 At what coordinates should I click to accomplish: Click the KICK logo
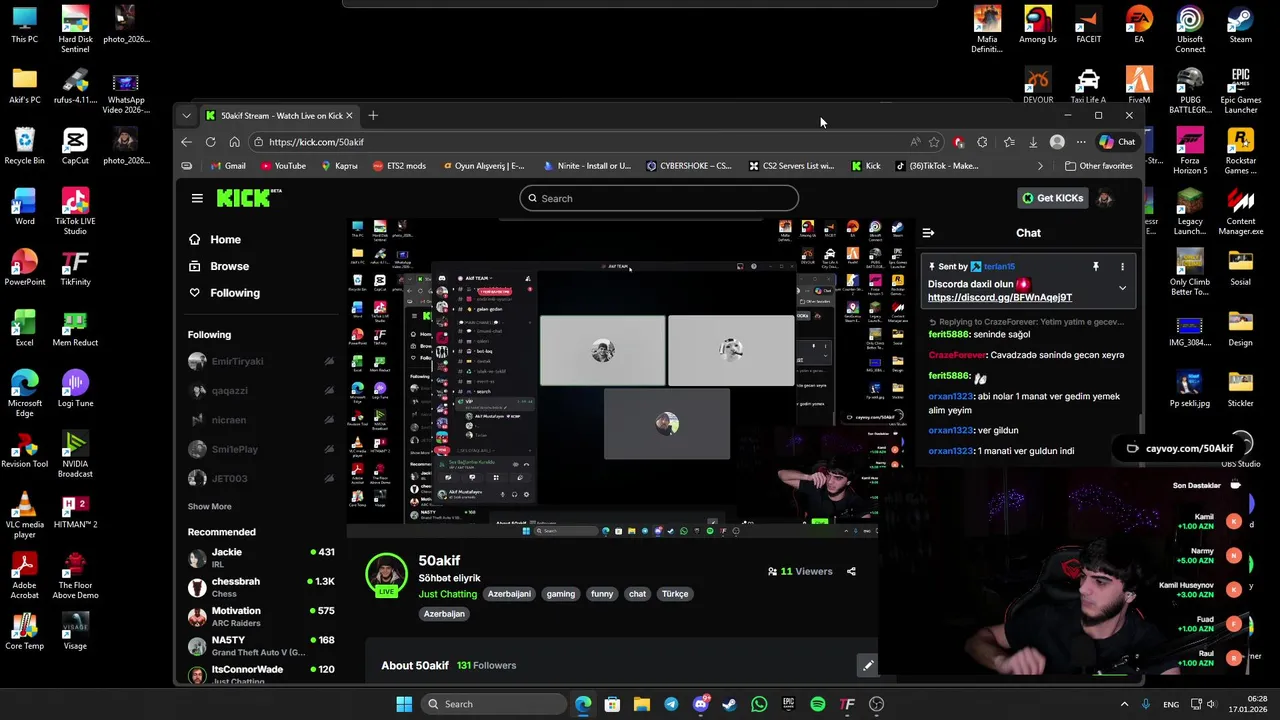(x=249, y=198)
